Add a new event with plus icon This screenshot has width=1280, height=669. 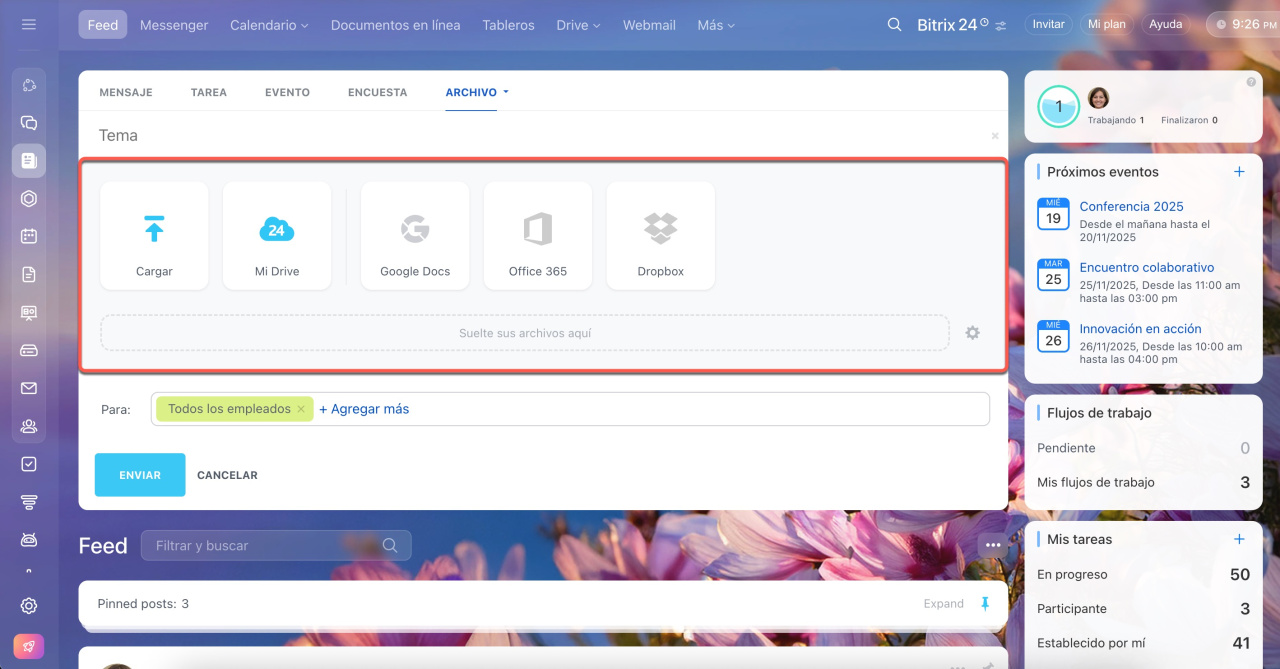tap(1239, 172)
